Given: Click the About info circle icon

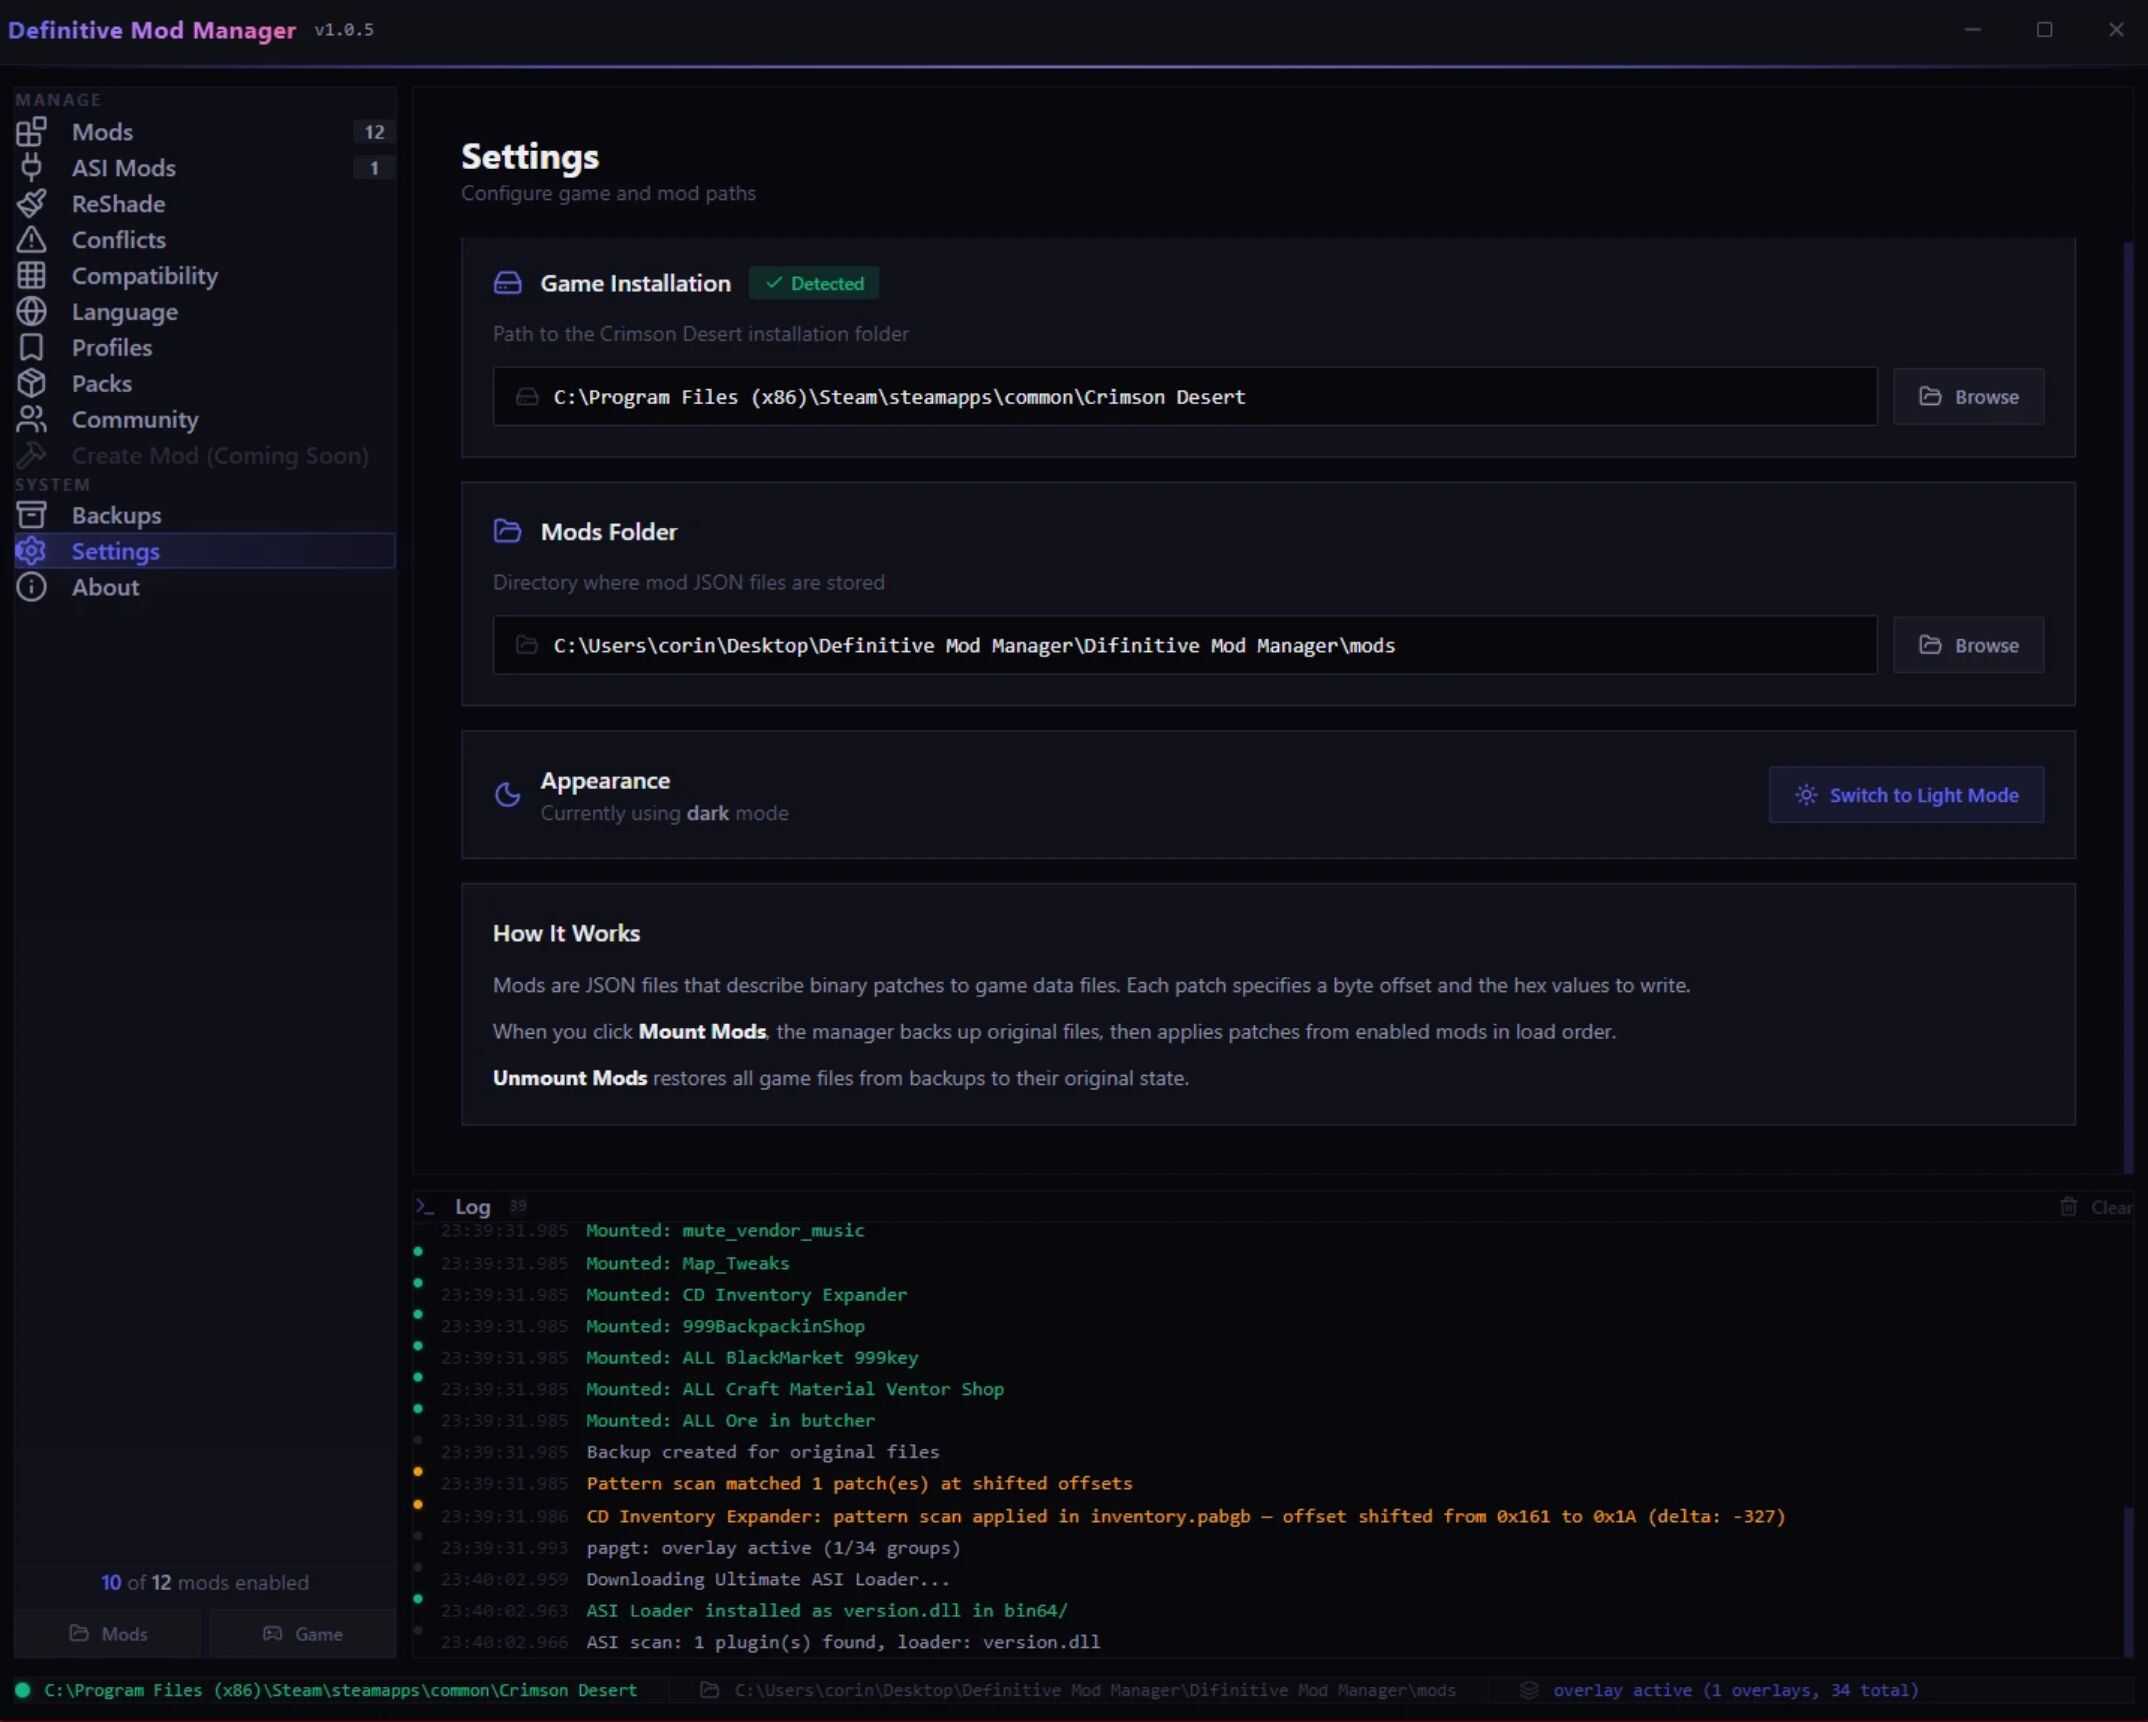Looking at the screenshot, I should pyautogui.click(x=31, y=587).
